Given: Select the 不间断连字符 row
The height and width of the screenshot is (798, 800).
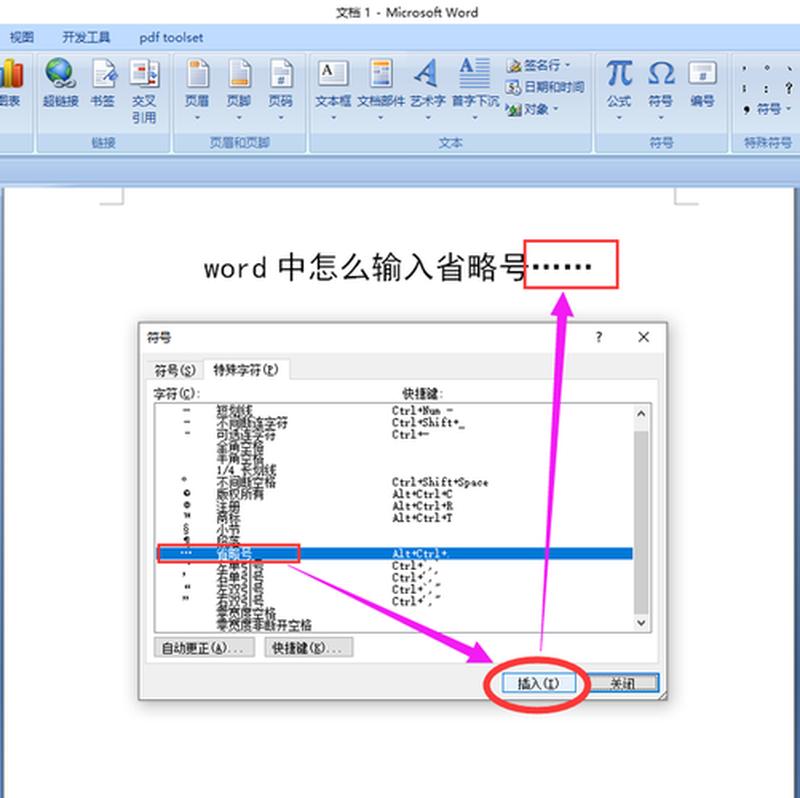Looking at the screenshot, I should pos(394,423).
